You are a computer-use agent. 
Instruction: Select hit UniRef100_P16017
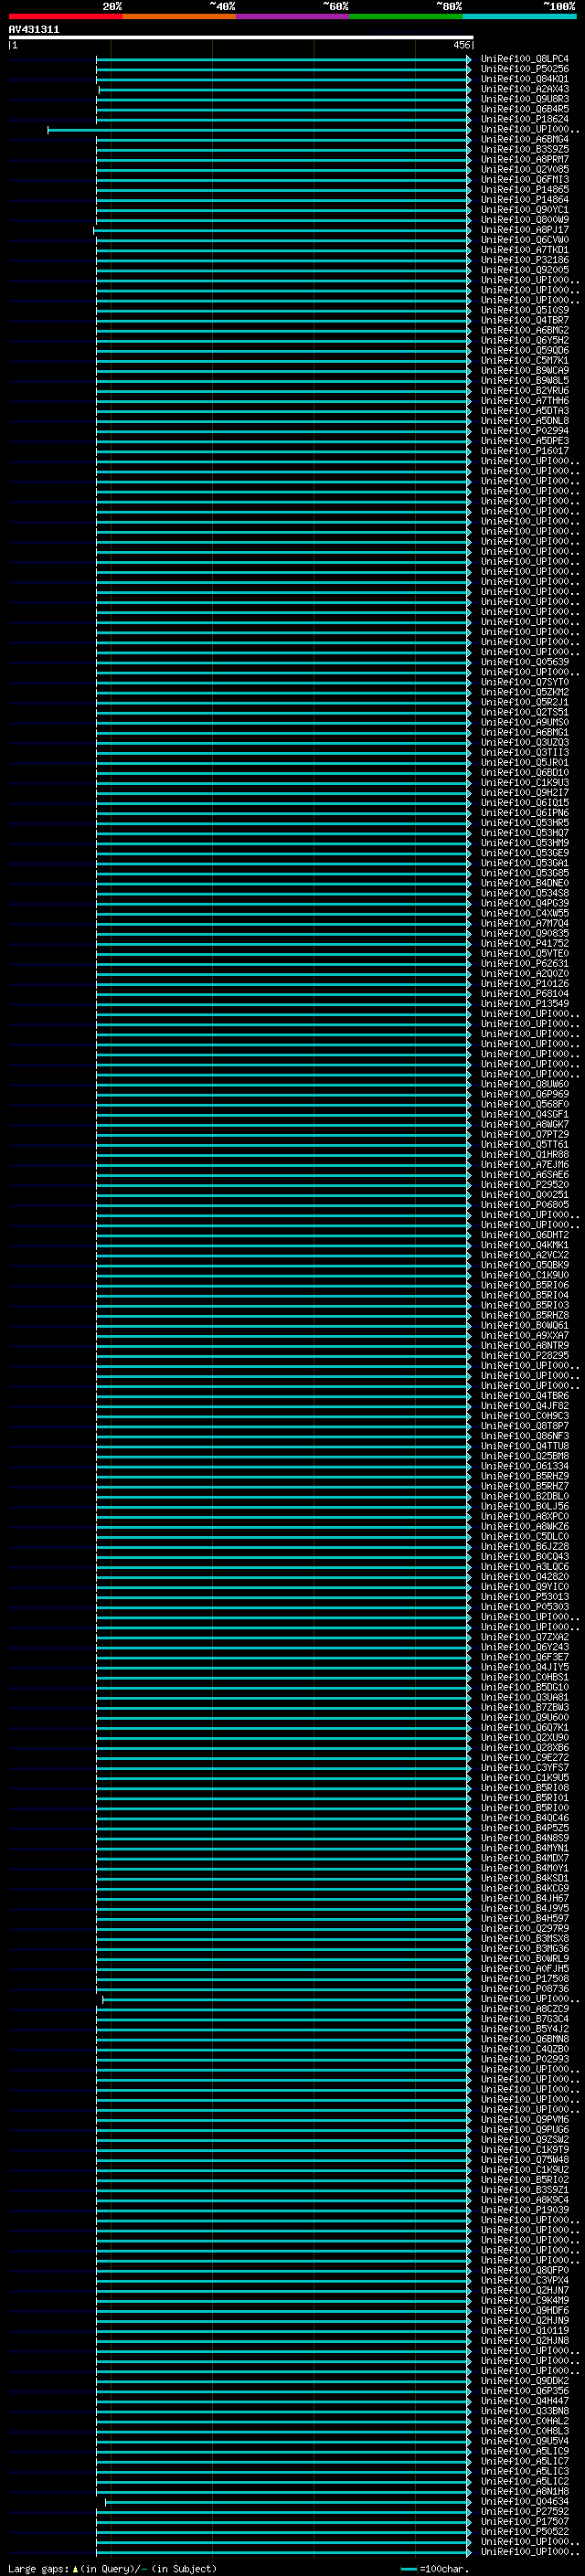[x=525, y=451]
